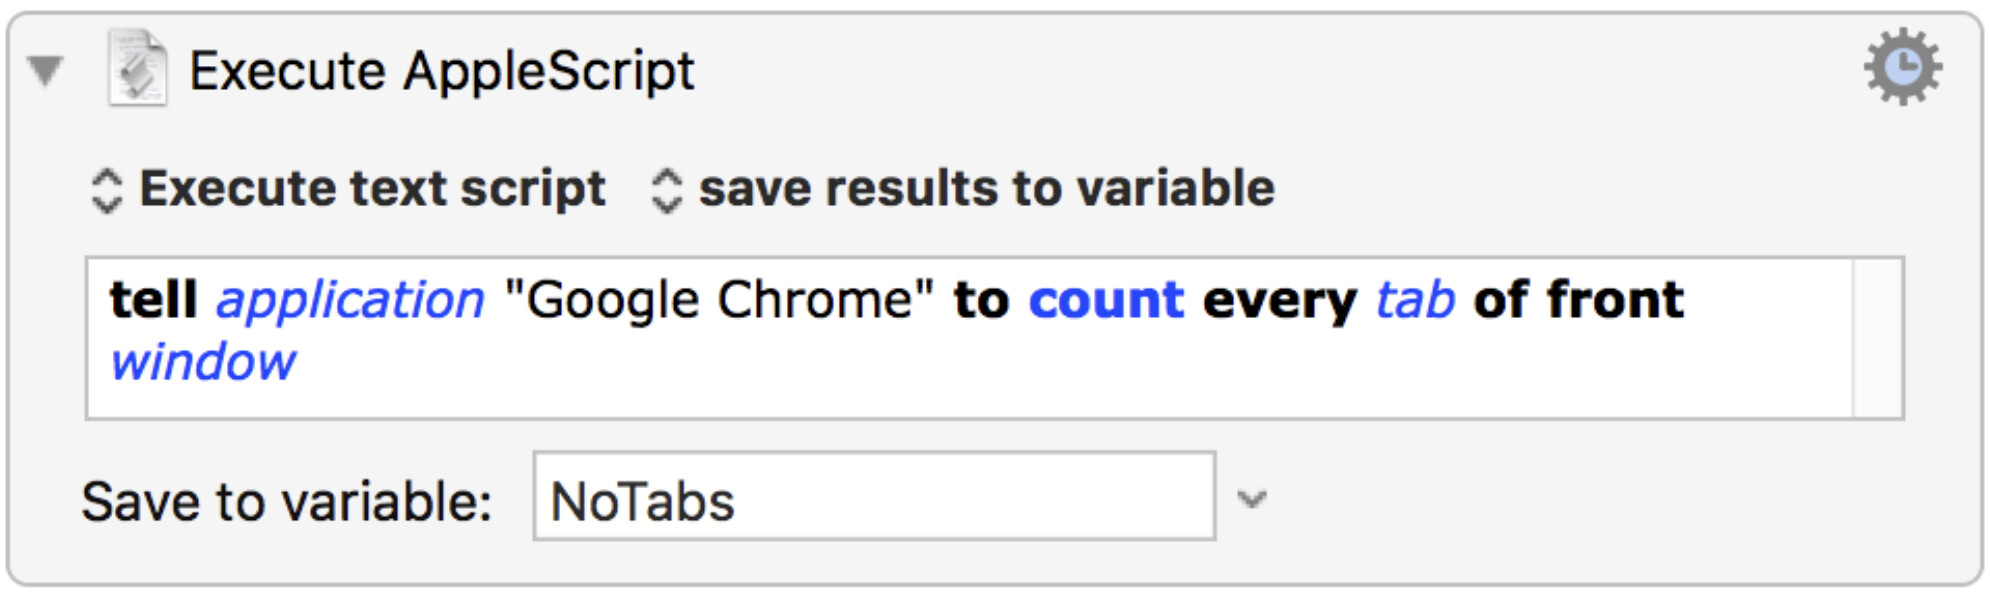Click the gear icon with the clock
The height and width of the screenshot is (594, 1990).
[1902, 67]
